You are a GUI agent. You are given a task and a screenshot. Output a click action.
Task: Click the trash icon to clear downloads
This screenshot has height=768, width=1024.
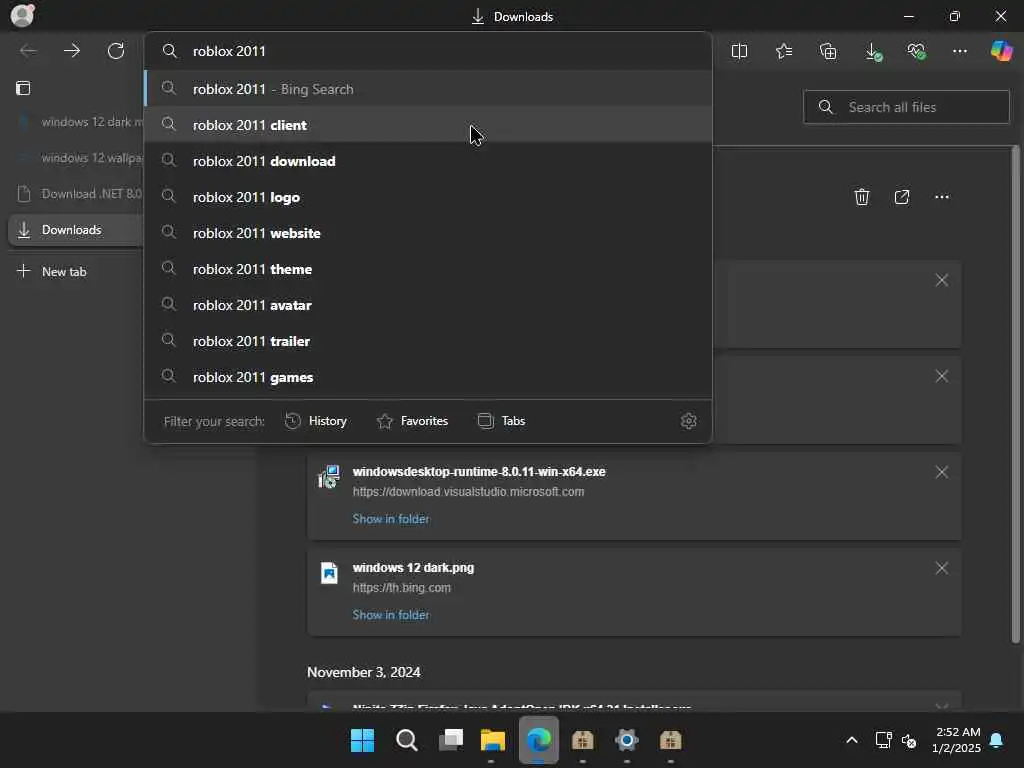click(862, 197)
